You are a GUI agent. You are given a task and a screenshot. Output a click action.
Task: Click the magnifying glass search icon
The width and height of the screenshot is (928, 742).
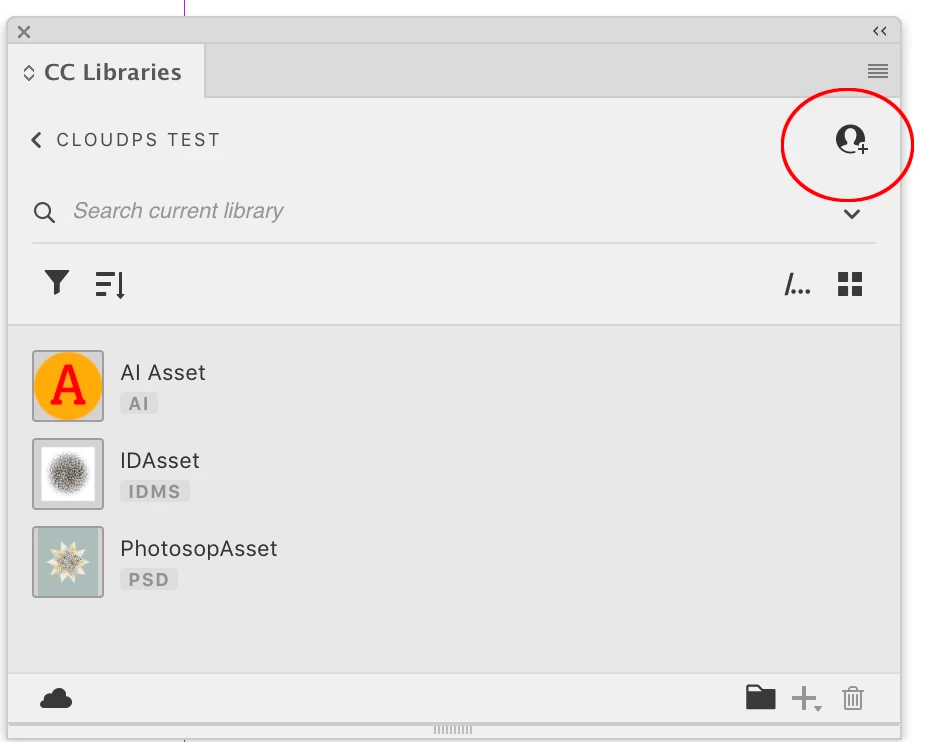pyautogui.click(x=44, y=212)
